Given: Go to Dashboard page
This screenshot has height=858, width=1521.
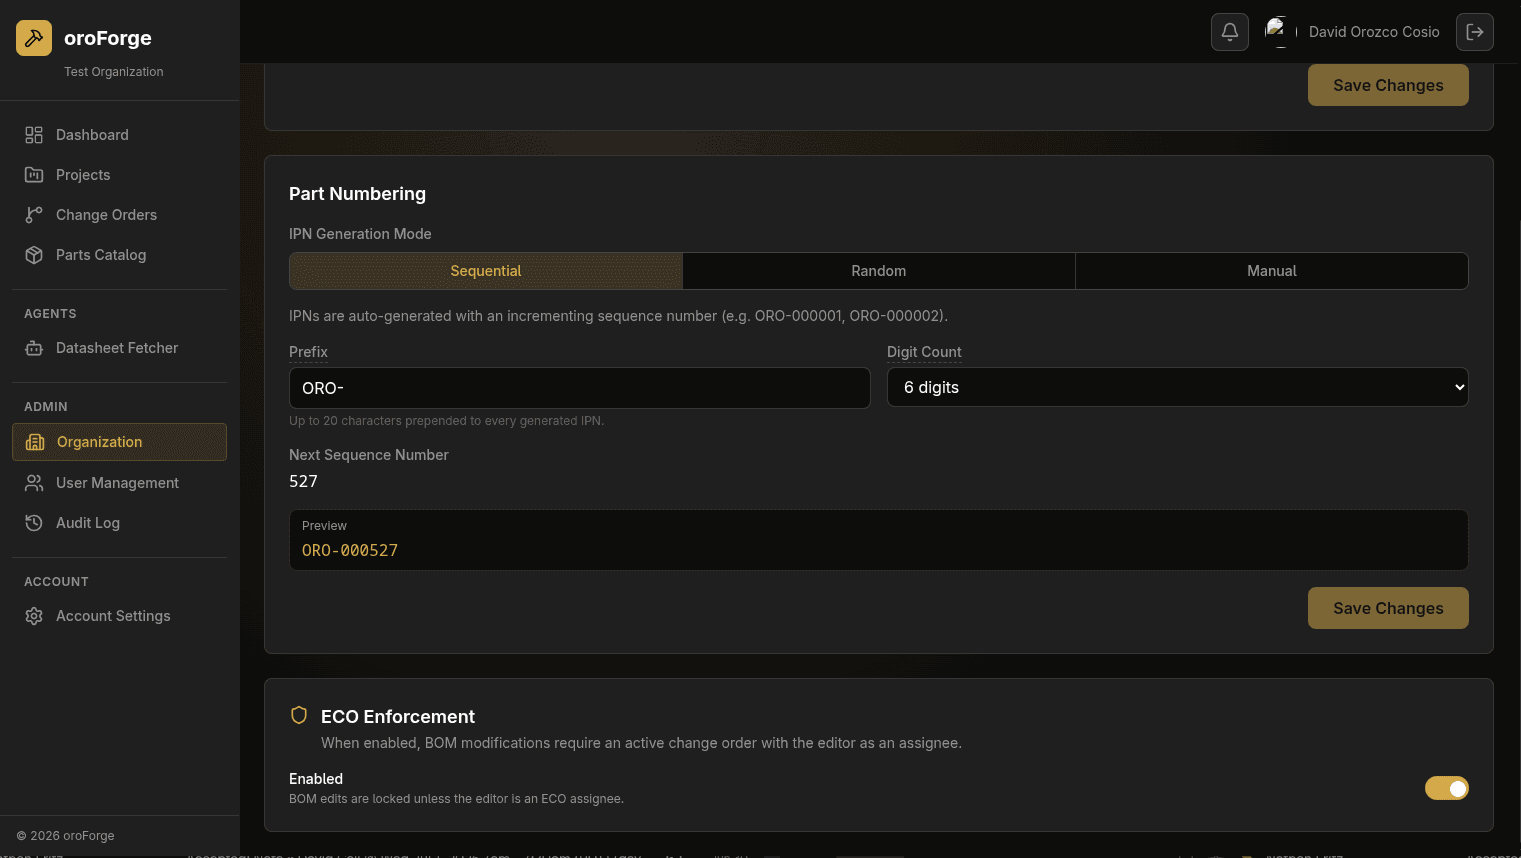Looking at the screenshot, I should (x=120, y=135).
